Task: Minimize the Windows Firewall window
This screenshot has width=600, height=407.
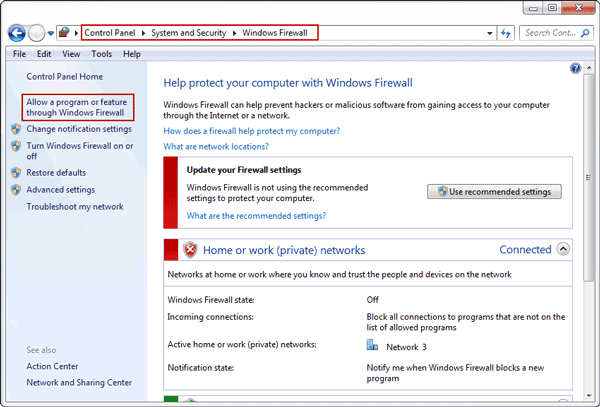Action: pos(534,8)
